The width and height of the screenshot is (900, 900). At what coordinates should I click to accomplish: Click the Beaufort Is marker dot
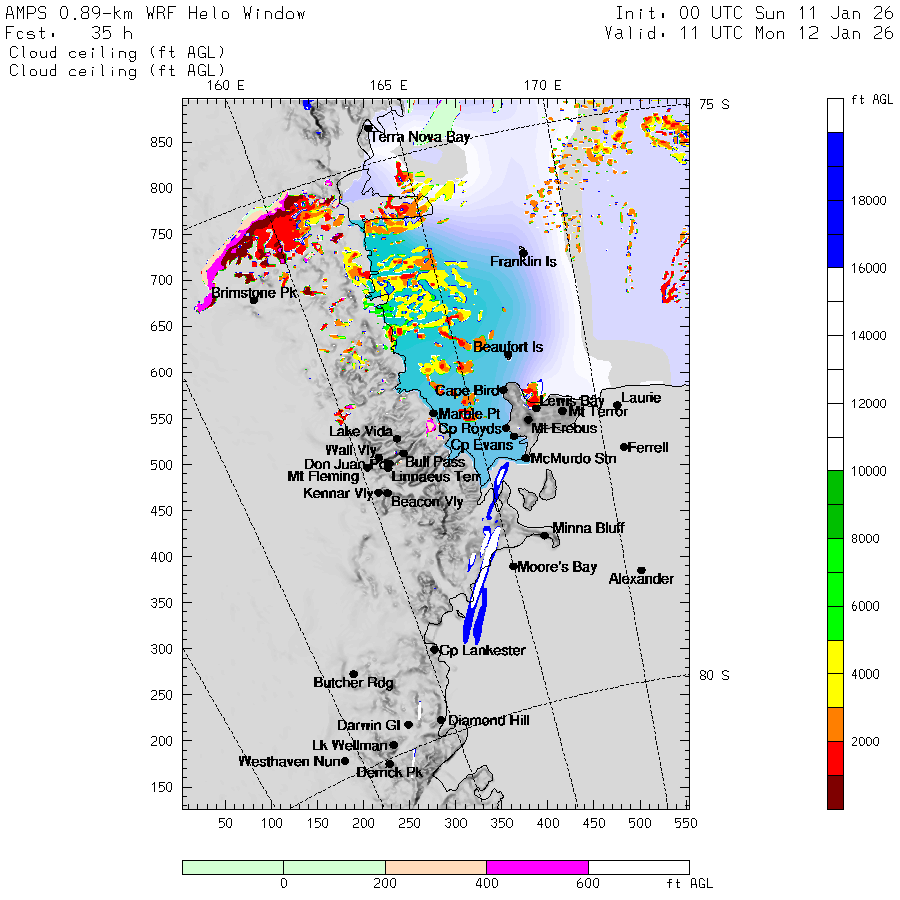(x=508, y=355)
